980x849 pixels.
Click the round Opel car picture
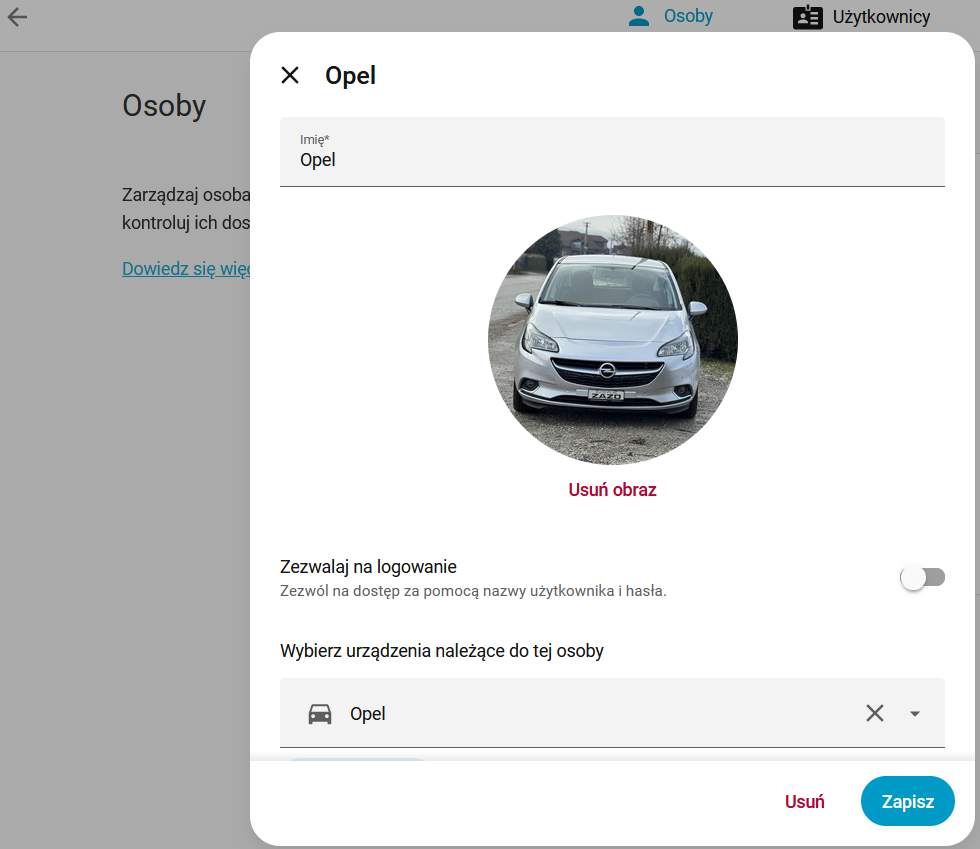tap(612, 340)
